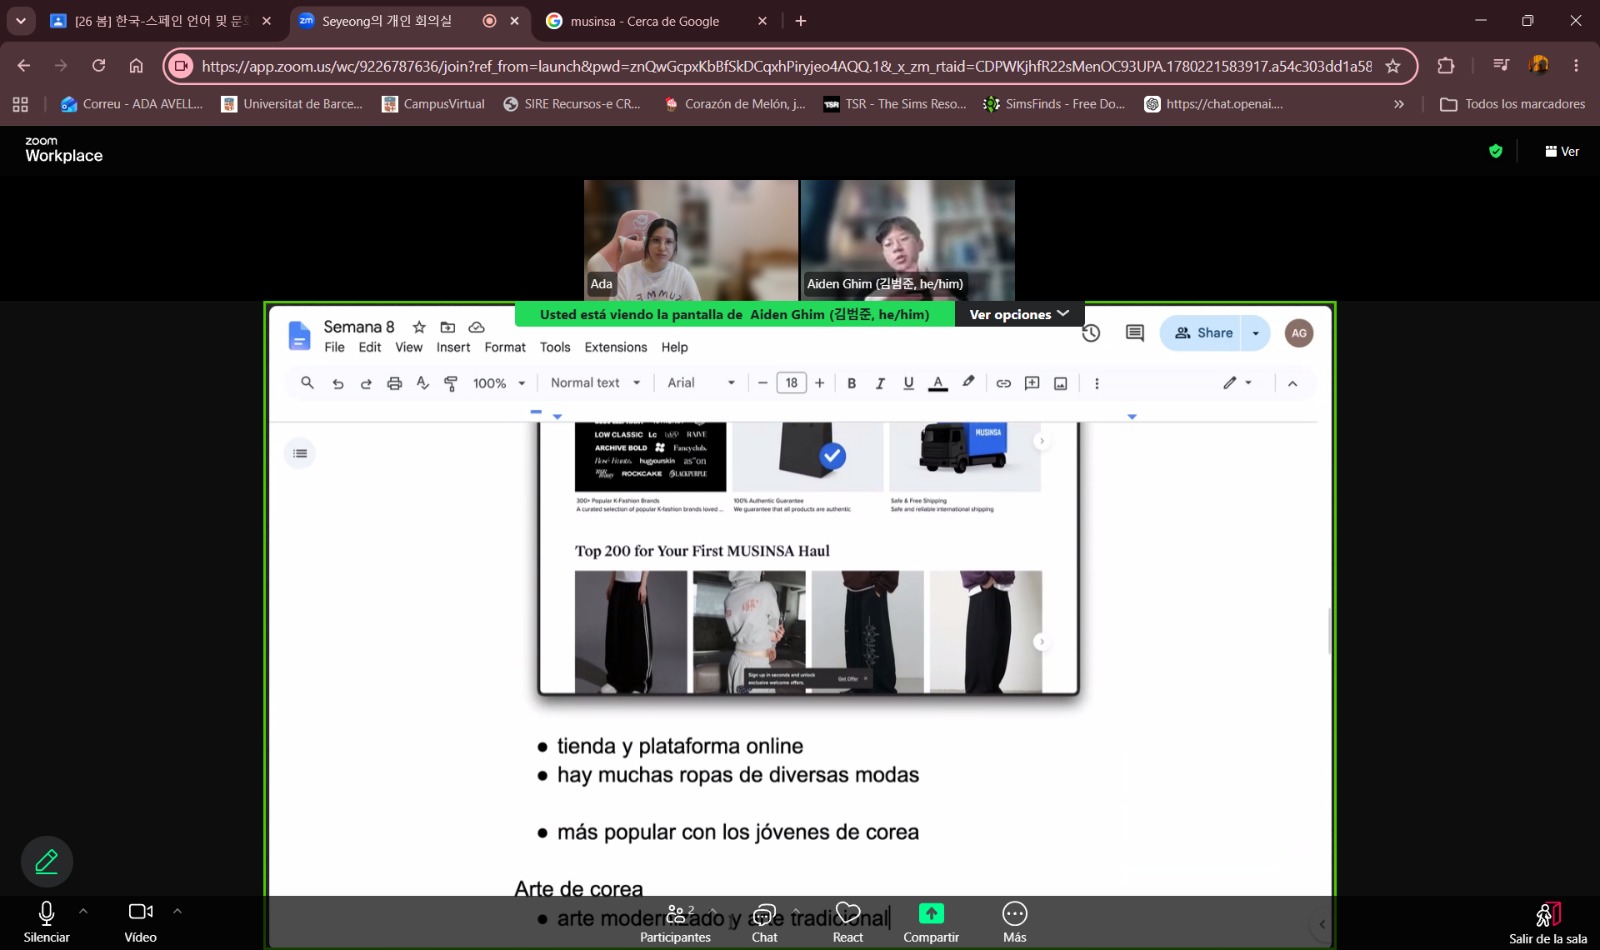Toggle italic formatting in Docs
1600x950 pixels.
point(880,383)
